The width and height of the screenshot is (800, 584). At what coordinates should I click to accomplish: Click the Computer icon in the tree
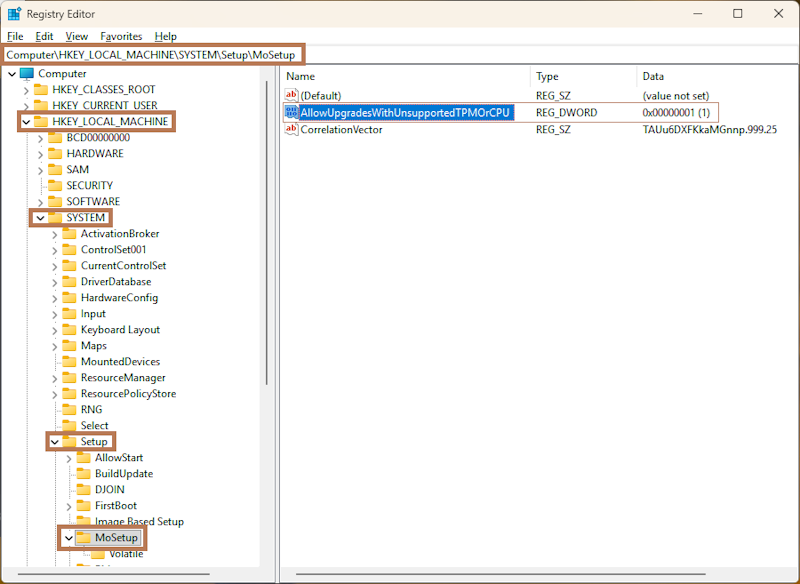(26, 74)
